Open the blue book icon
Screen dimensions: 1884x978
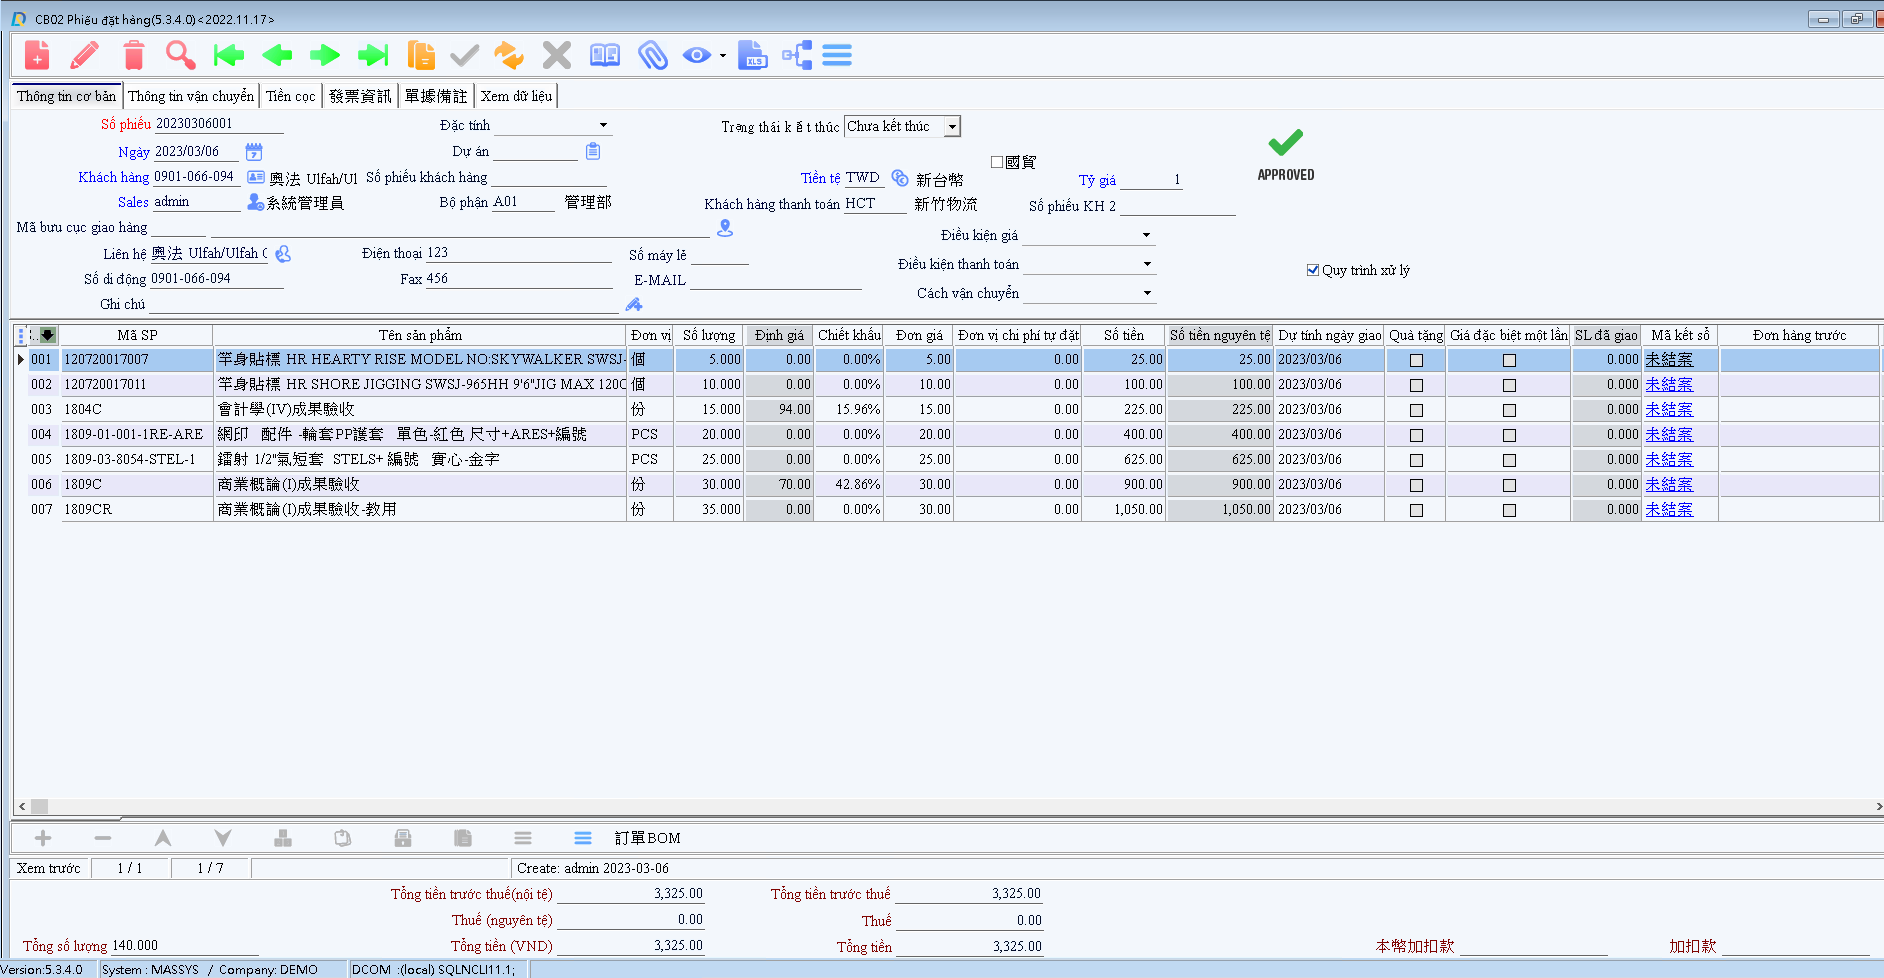tap(605, 55)
